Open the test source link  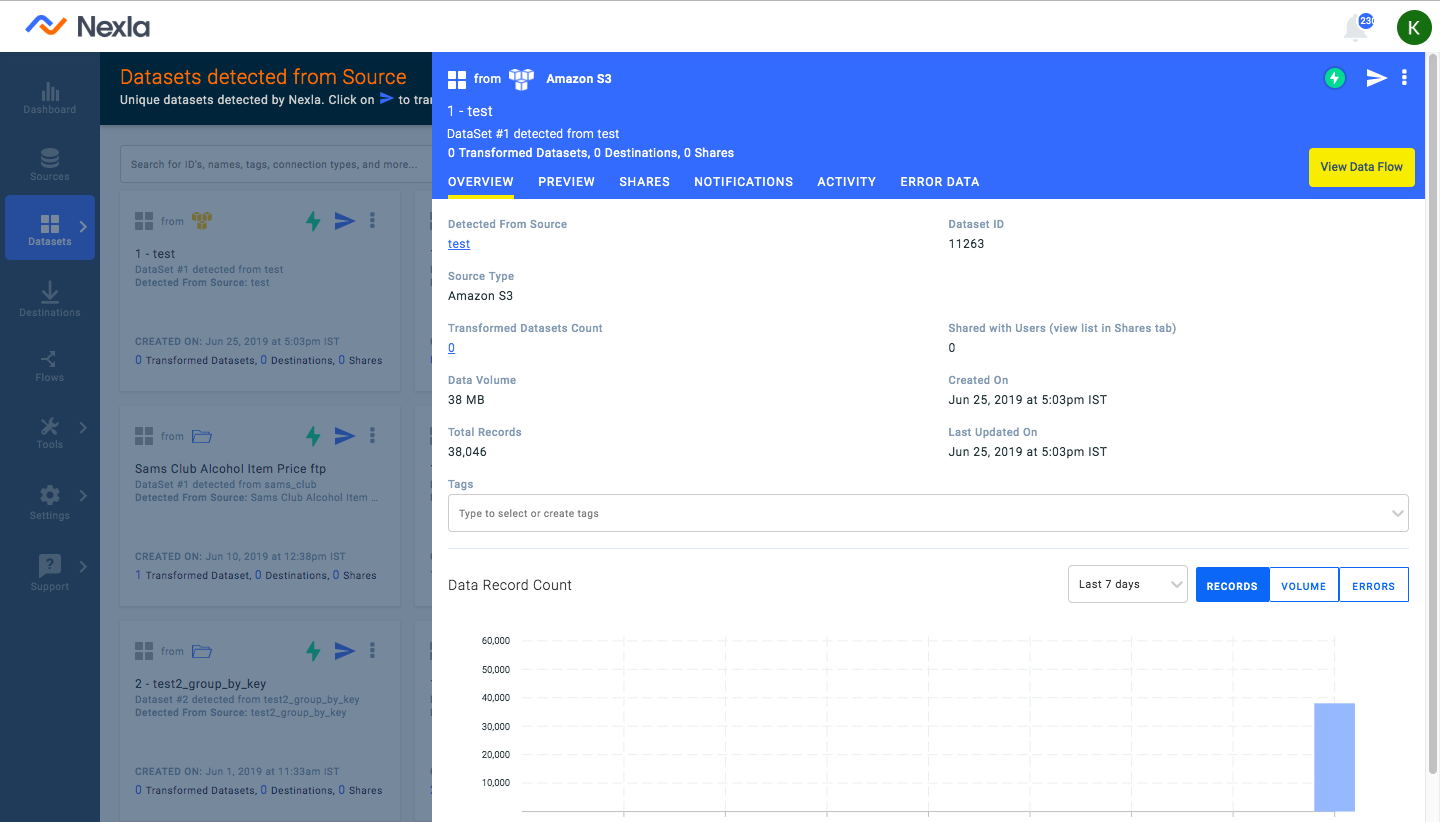pos(459,244)
